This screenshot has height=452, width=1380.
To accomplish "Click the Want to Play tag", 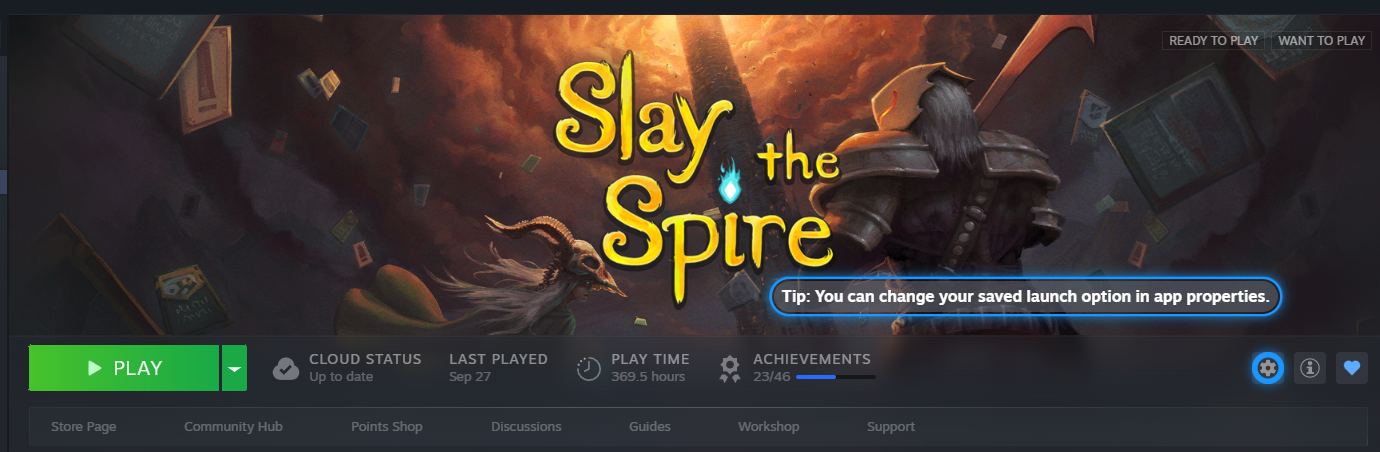I will 1321,41.
